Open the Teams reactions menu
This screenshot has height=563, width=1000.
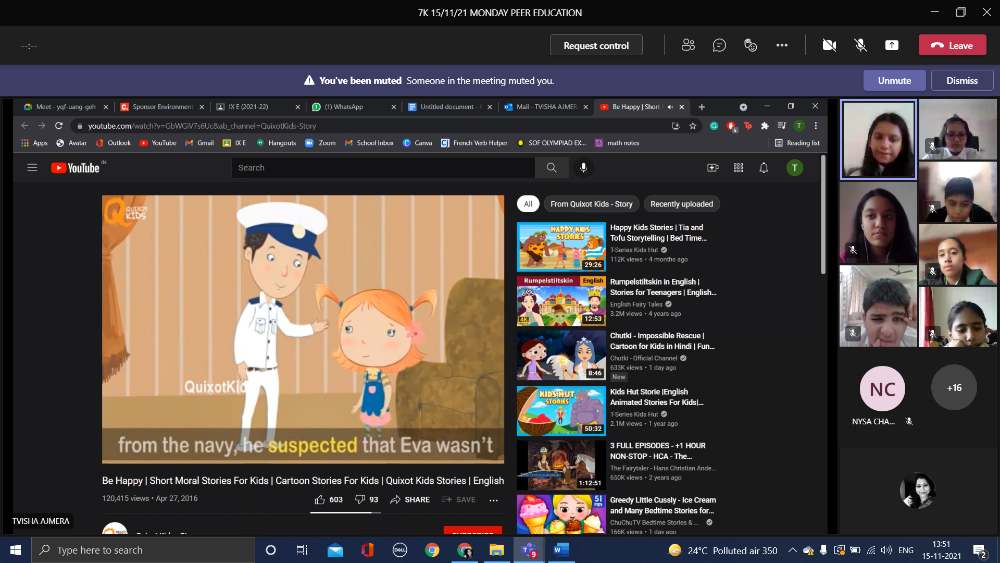pos(751,45)
